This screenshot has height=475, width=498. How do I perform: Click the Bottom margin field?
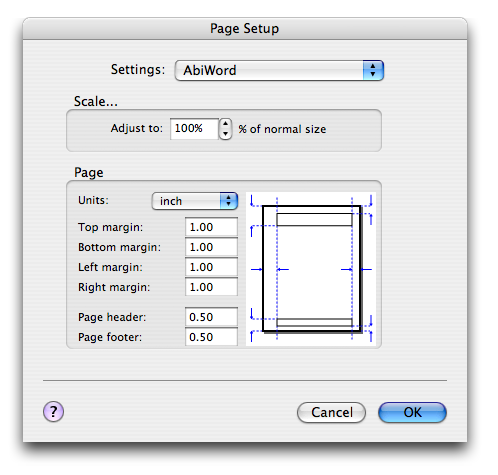[211, 247]
